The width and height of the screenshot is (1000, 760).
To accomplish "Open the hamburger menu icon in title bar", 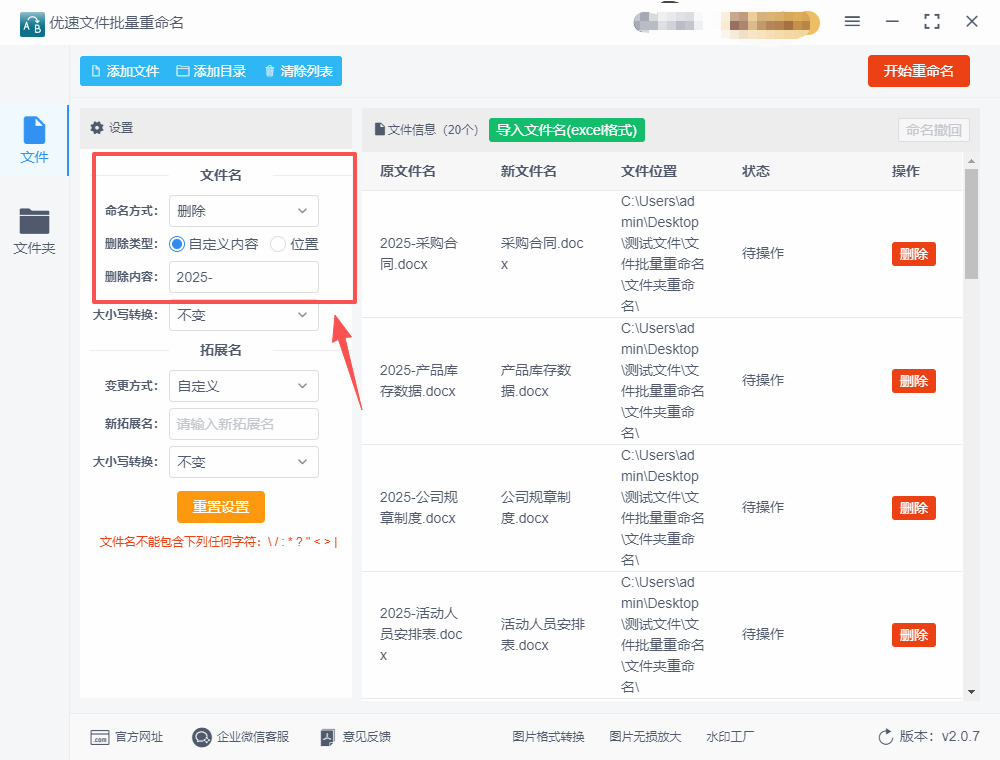I will click(852, 21).
